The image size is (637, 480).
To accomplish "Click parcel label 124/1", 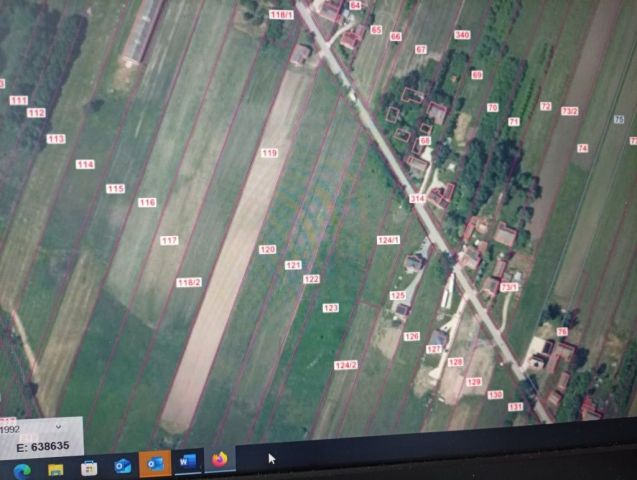I will click(388, 240).
